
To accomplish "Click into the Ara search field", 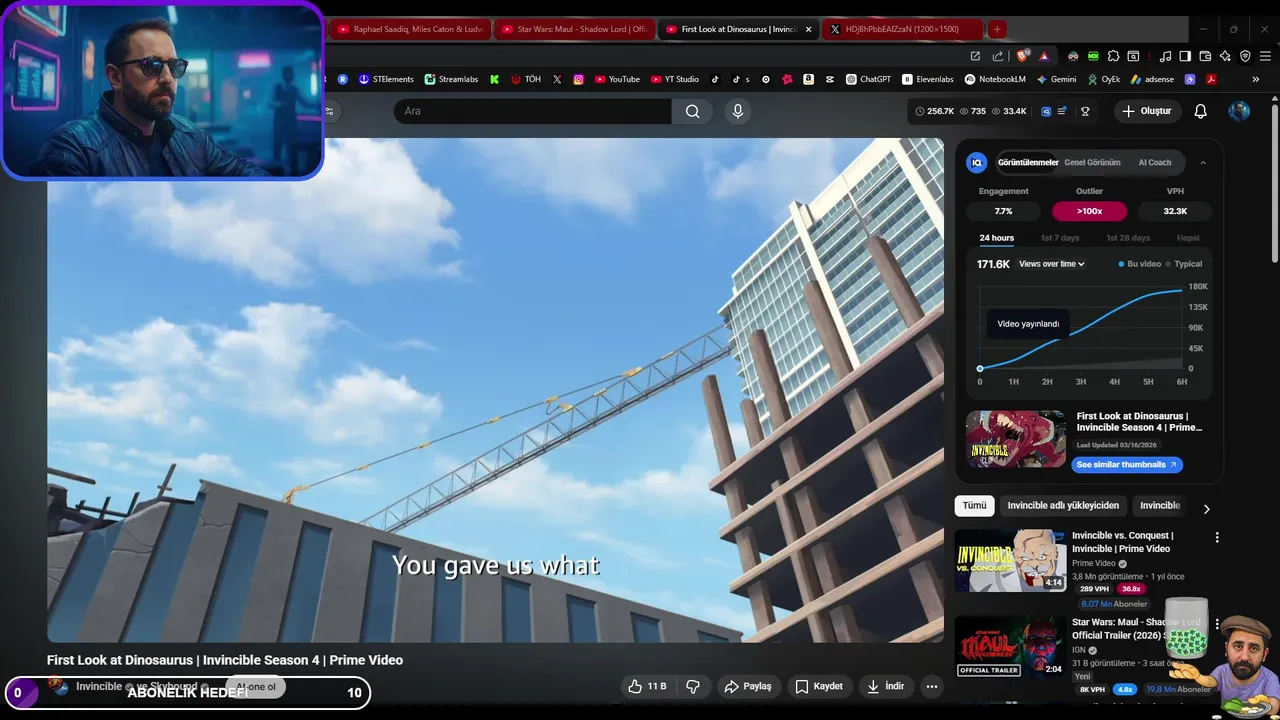I will (x=533, y=111).
